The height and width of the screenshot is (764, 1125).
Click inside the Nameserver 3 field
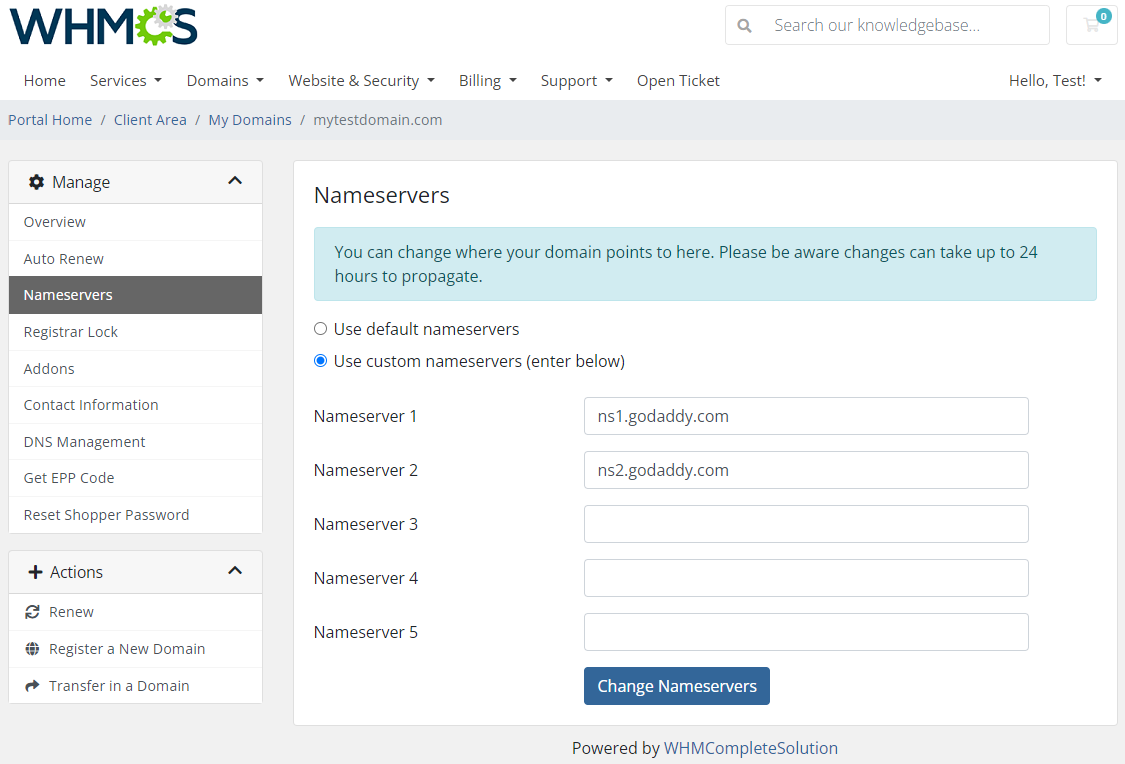coord(805,523)
